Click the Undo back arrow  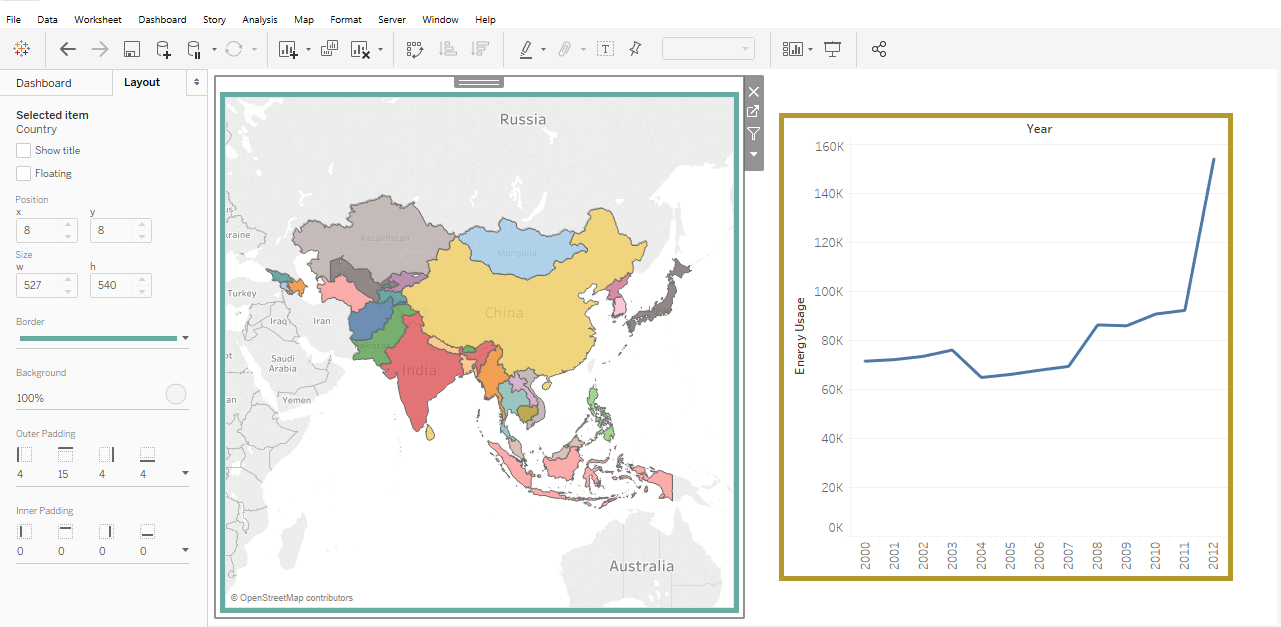point(67,48)
